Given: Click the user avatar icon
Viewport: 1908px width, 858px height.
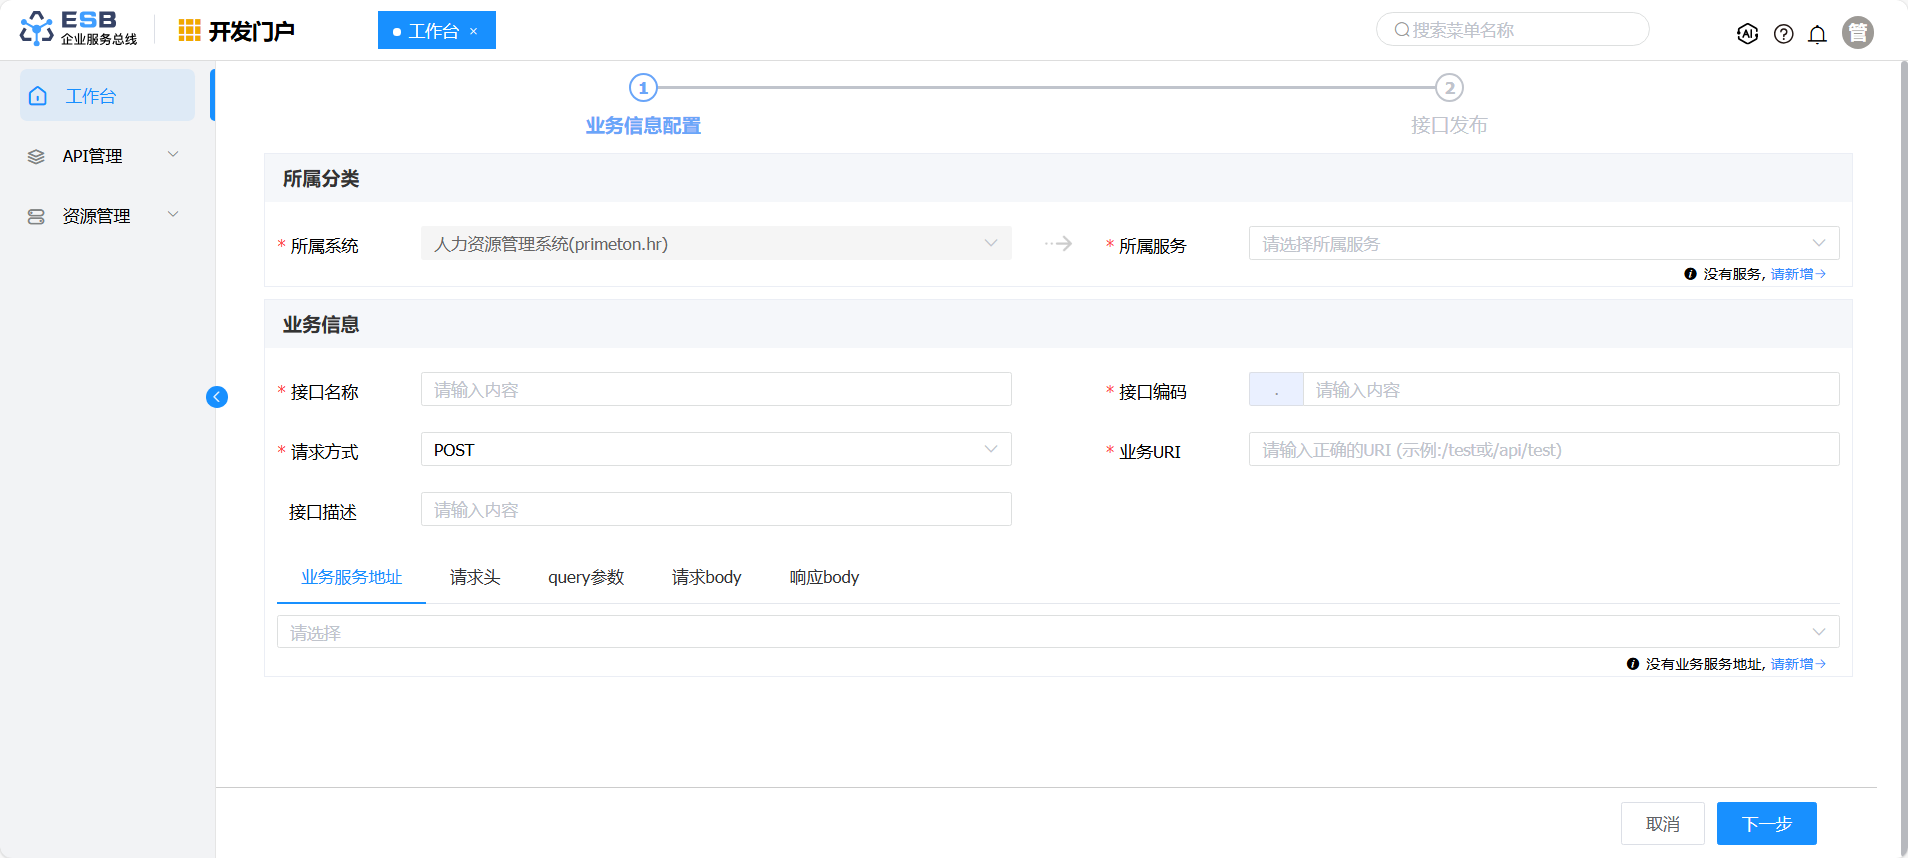Looking at the screenshot, I should click(x=1857, y=33).
